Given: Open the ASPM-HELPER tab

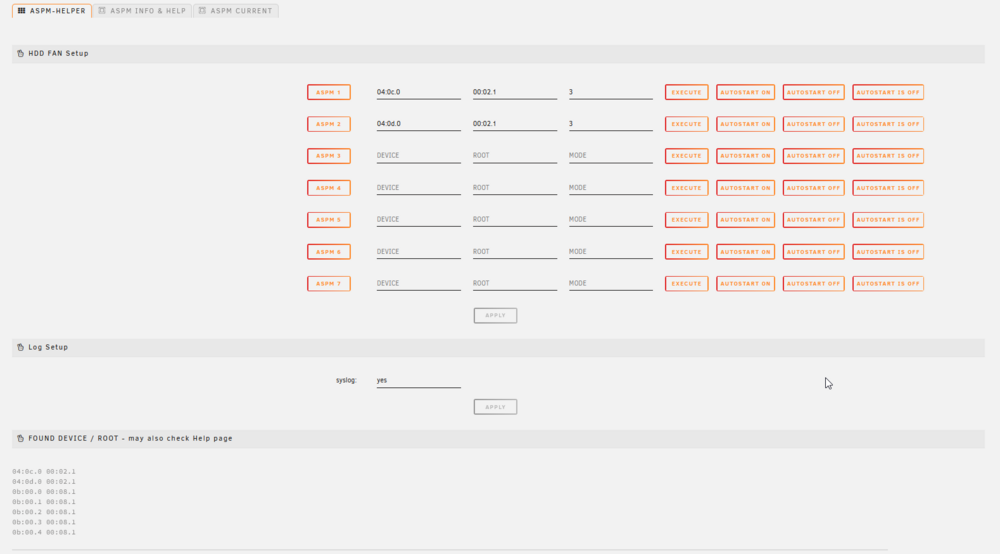Looking at the screenshot, I should click(52, 11).
